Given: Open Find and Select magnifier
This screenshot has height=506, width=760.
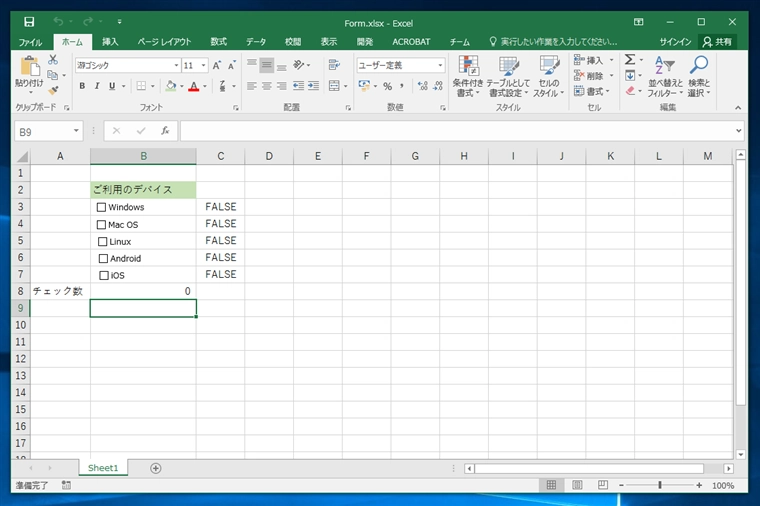Looking at the screenshot, I should [699, 77].
